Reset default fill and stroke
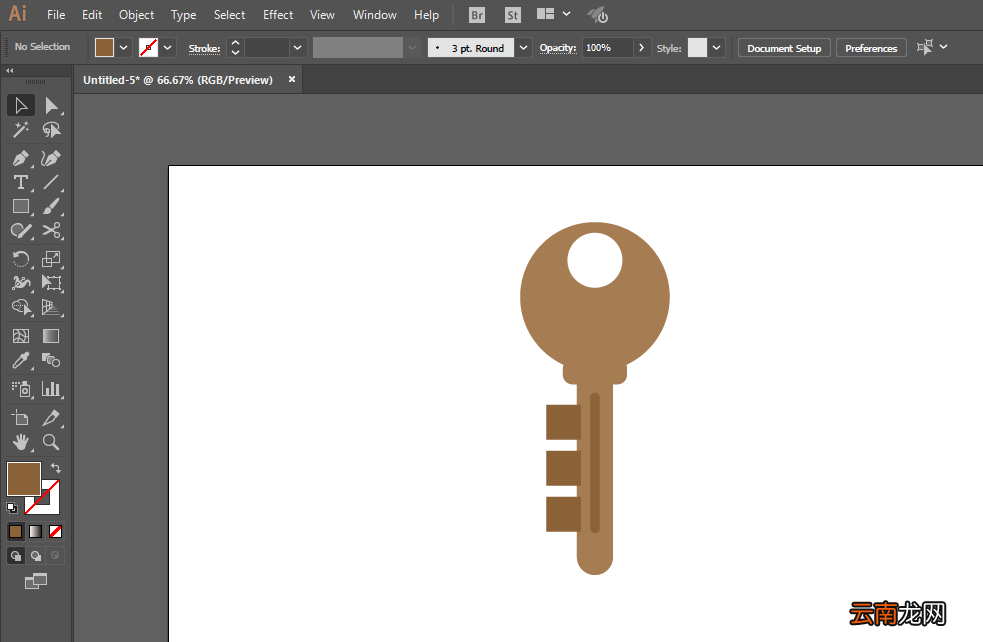983x642 pixels. click(x=12, y=508)
